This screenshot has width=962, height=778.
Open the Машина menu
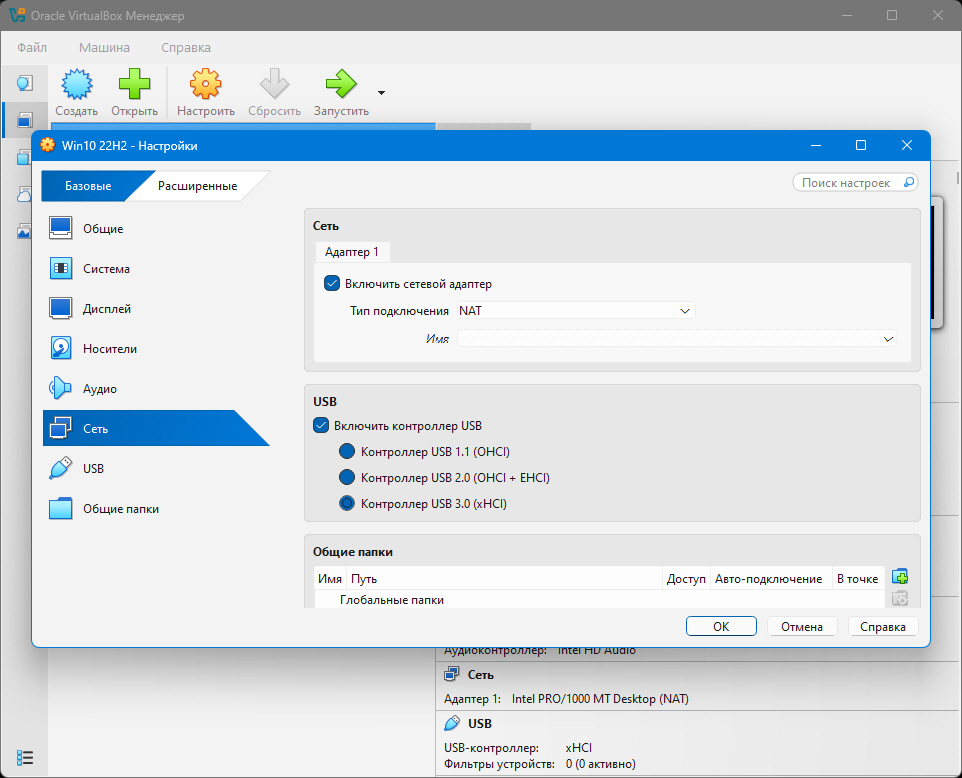pos(104,47)
